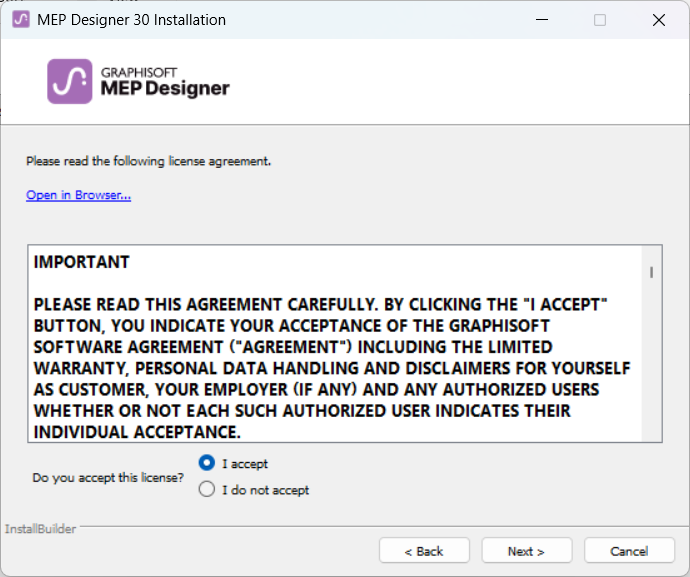The height and width of the screenshot is (577, 690).
Task: Click the purple MEP Designer logo
Action: pyautogui.click(x=70, y=81)
